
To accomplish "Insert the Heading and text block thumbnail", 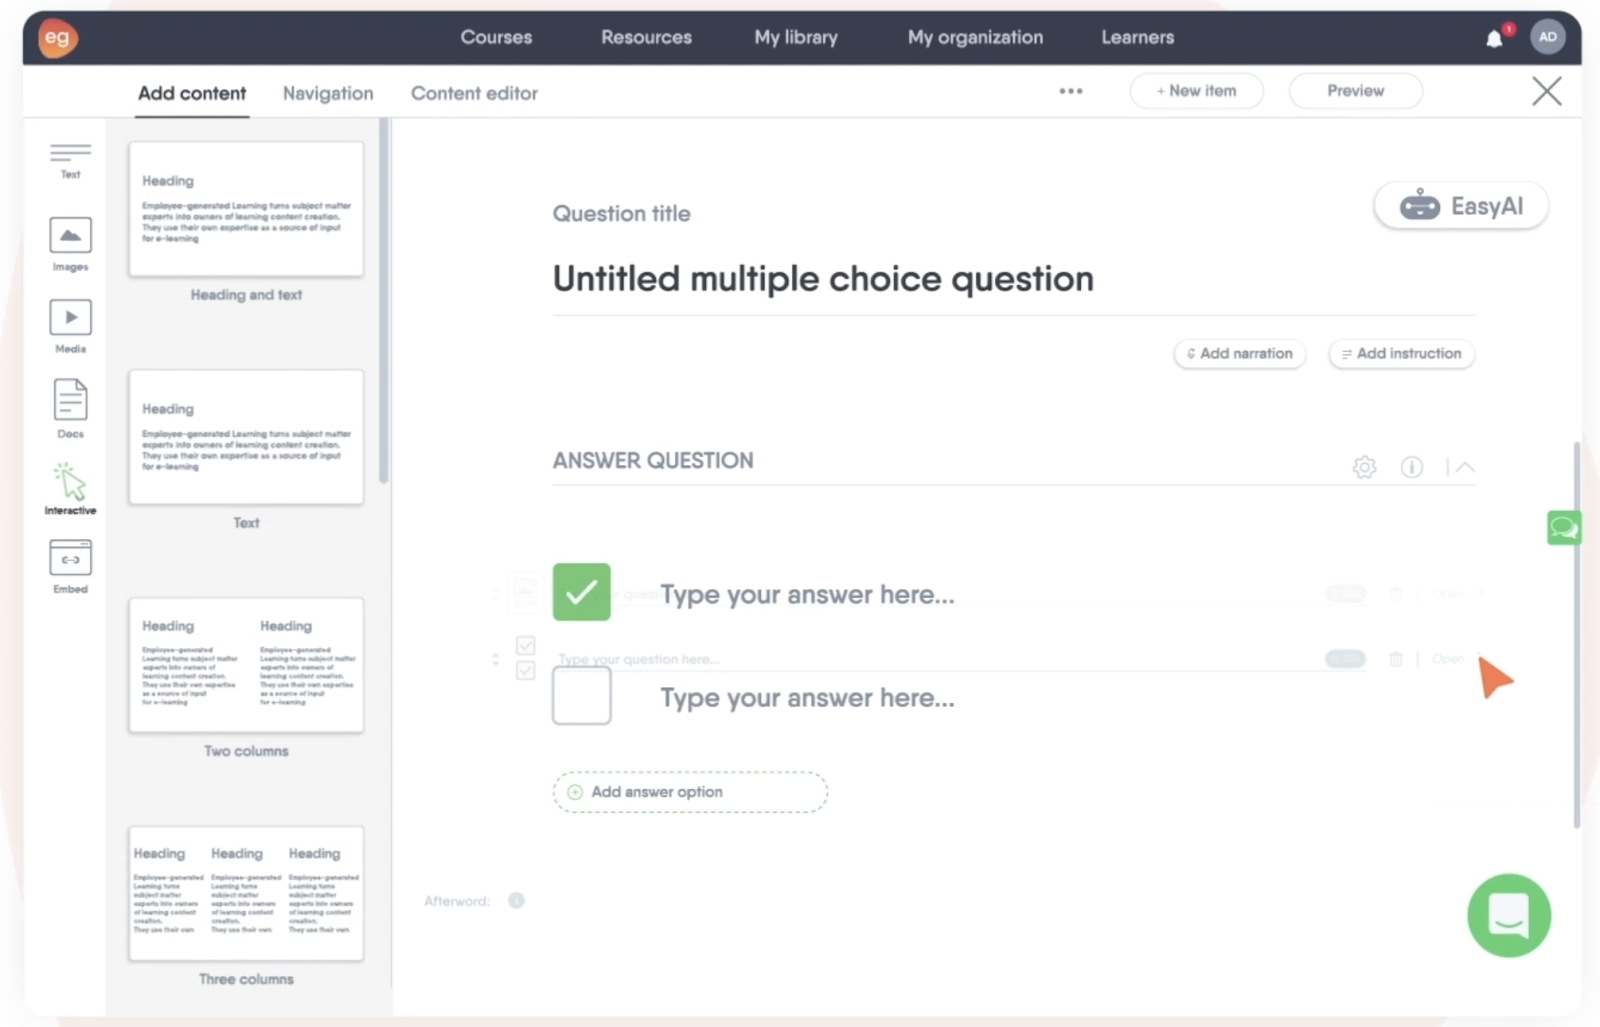I will tap(246, 209).
